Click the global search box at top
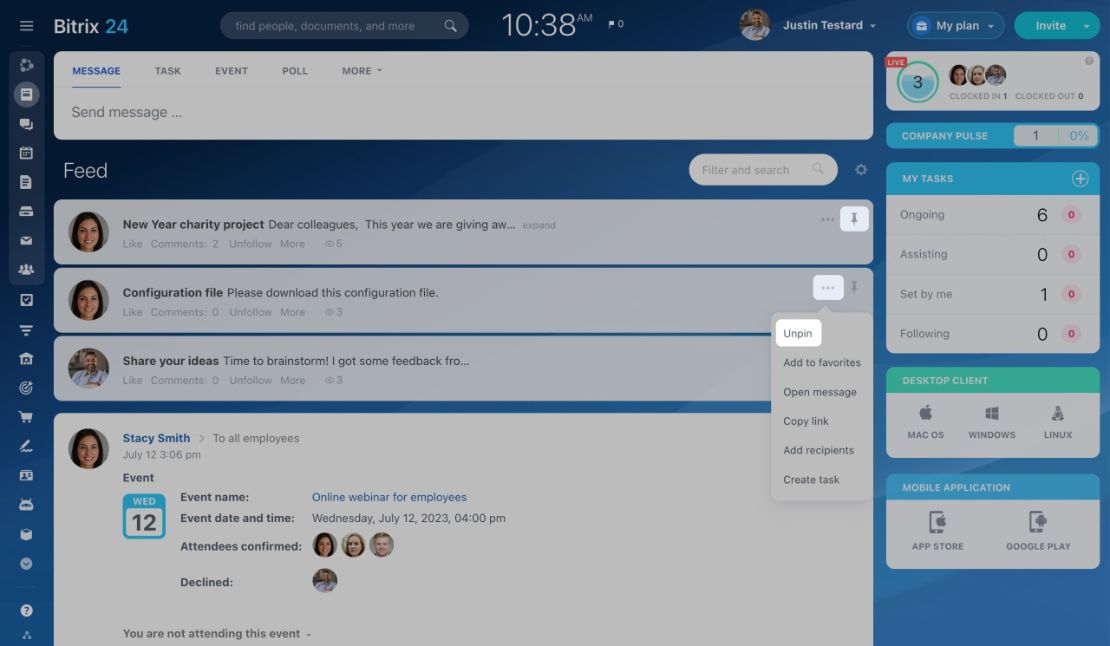 click(x=344, y=25)
